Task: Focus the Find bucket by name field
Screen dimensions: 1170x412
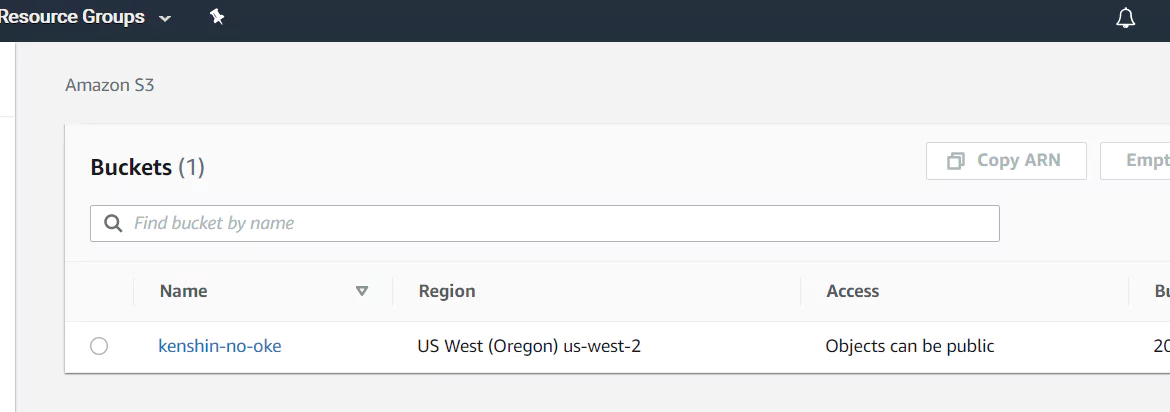Action: (x=545, y=223)
